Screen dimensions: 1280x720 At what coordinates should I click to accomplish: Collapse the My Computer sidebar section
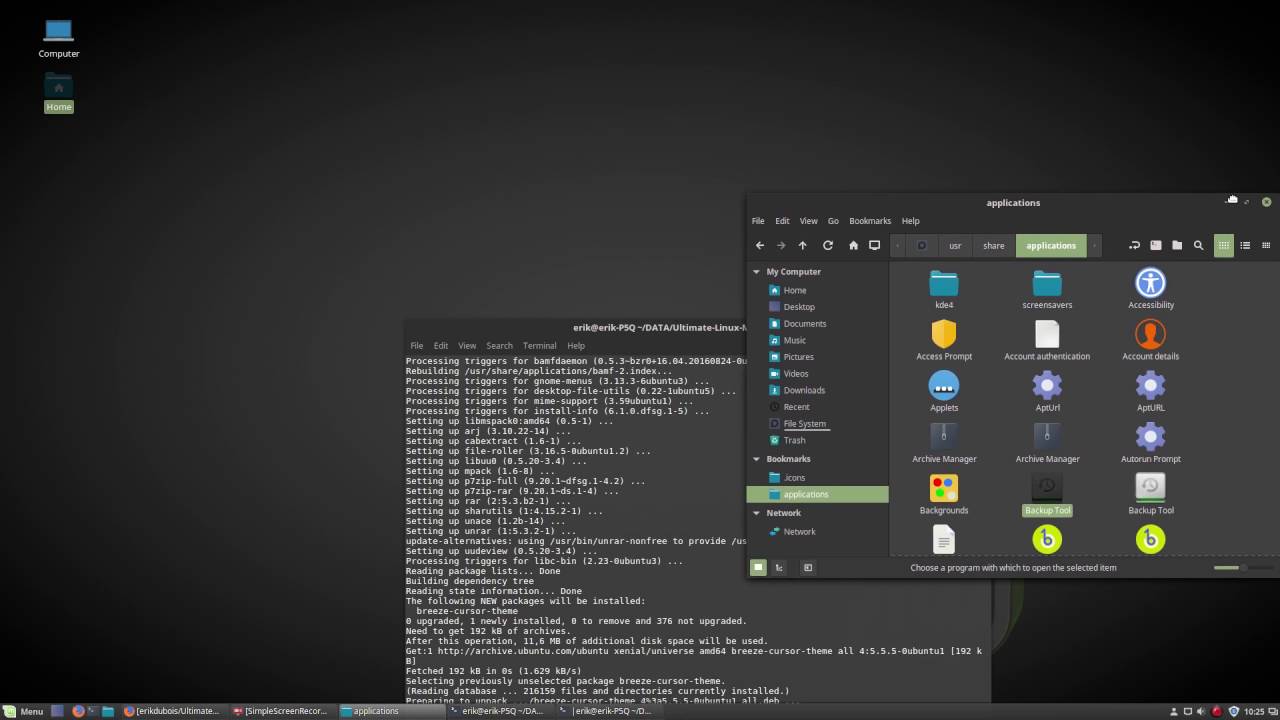pyautogui.click(x=756, y=272)
